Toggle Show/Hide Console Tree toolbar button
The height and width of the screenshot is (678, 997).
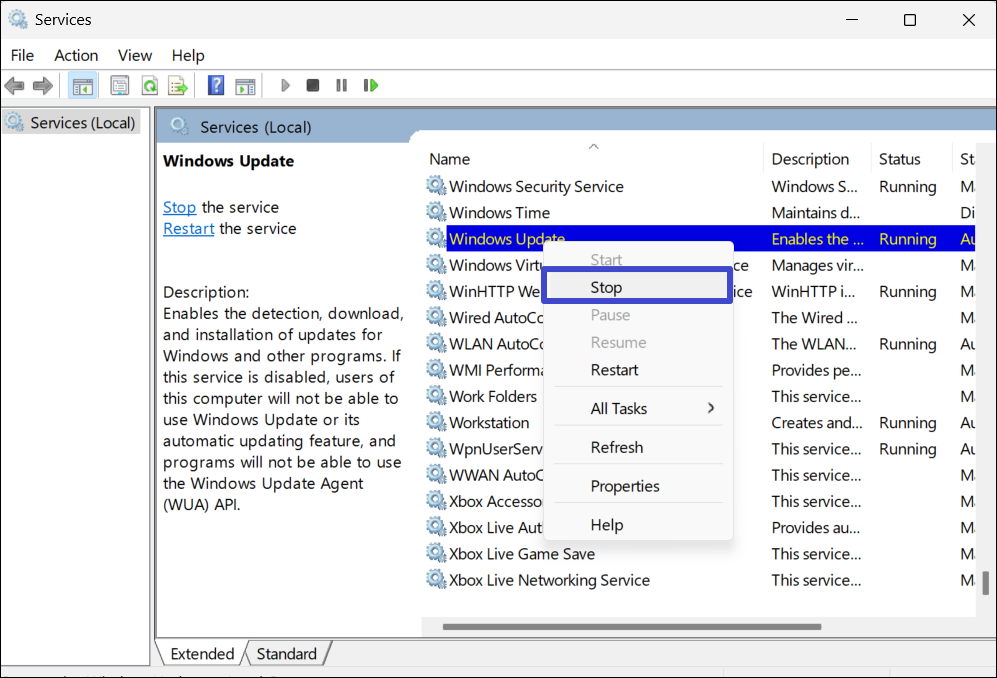point(82,86)
